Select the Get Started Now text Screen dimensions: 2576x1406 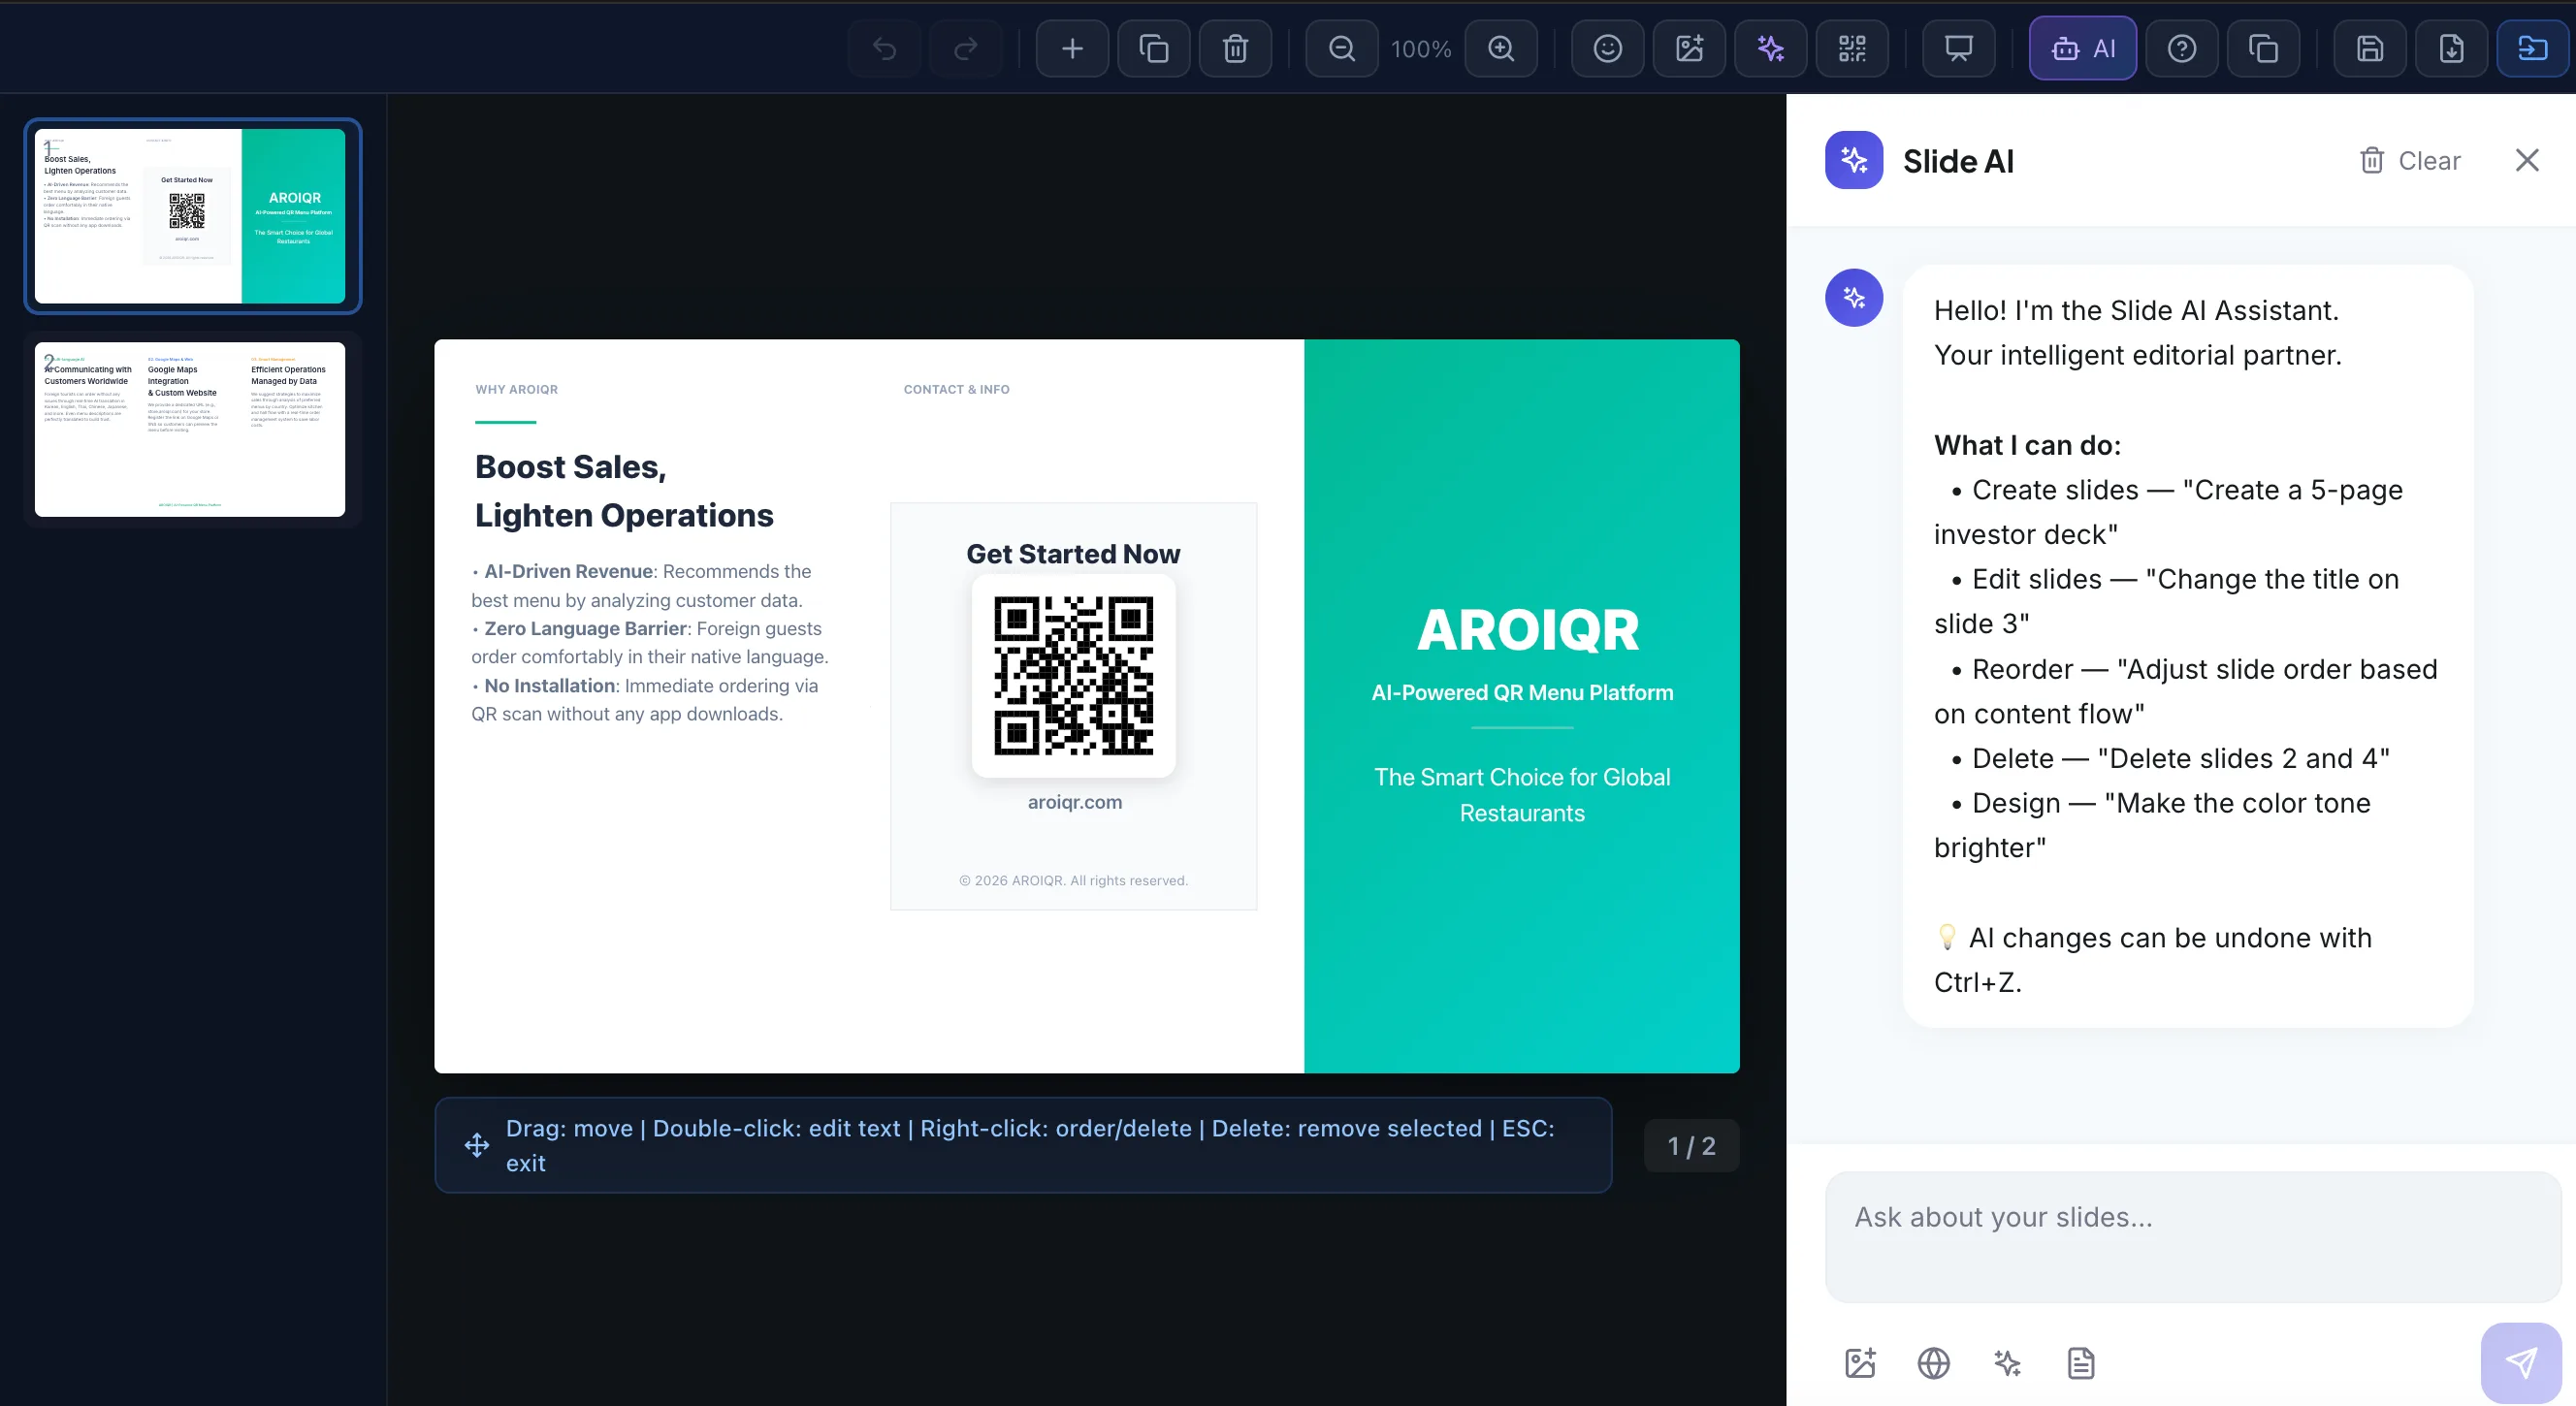point(1073,554)
